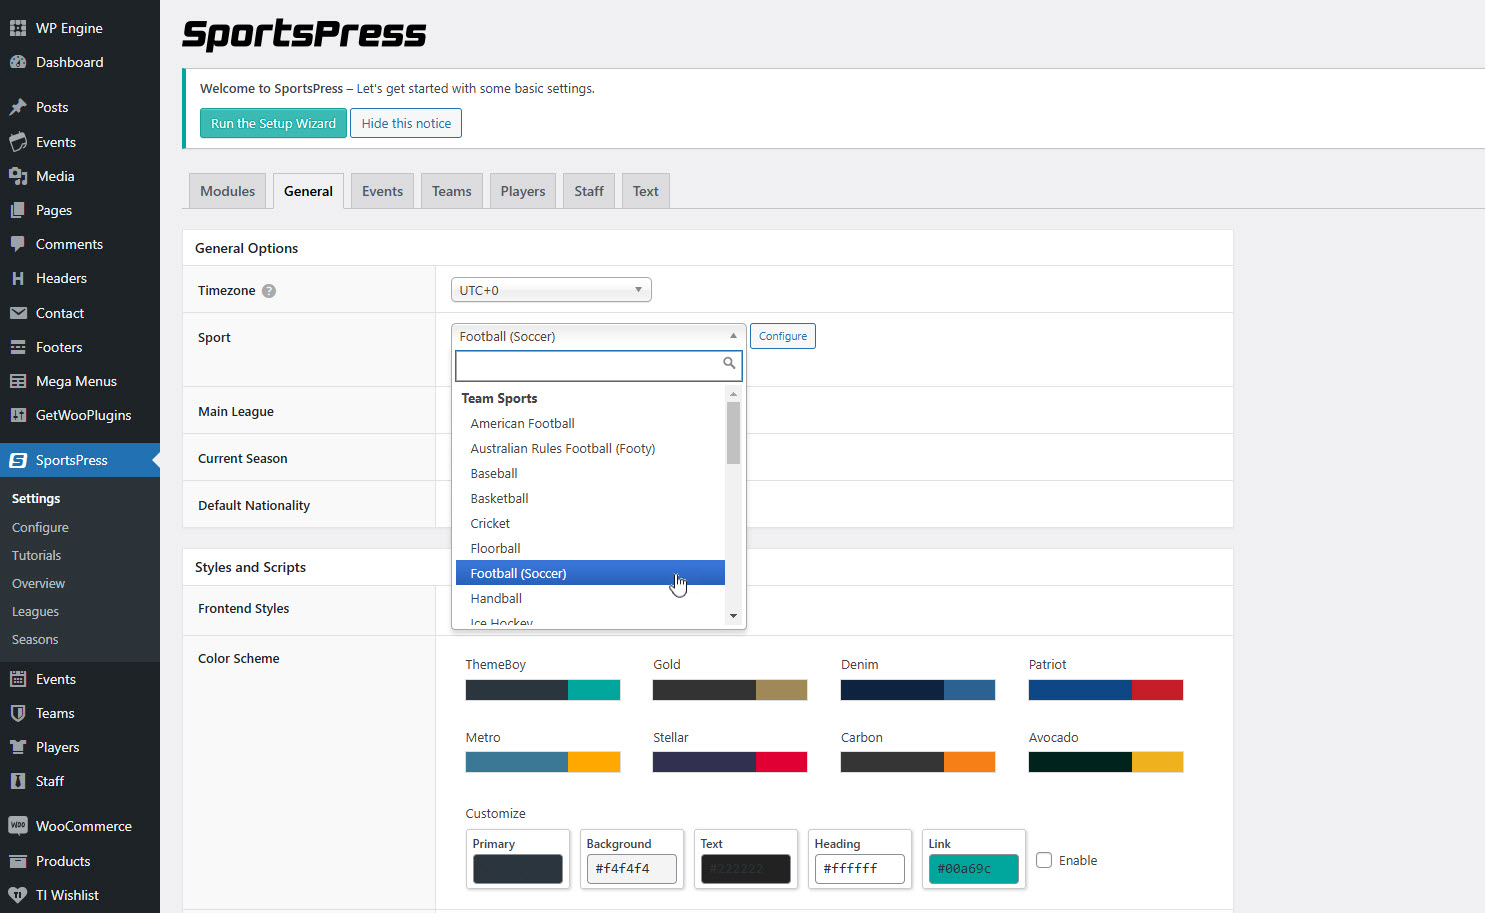The height and width of the screenshot is (913, 1485).
Task: Switch to the Staff settings tab
Action: click(589, 191)
